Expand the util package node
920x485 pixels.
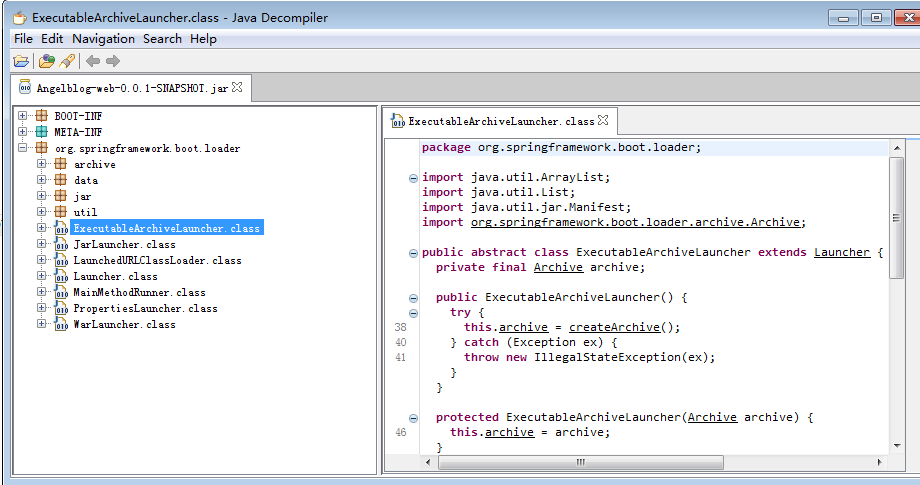click(42, 212)
